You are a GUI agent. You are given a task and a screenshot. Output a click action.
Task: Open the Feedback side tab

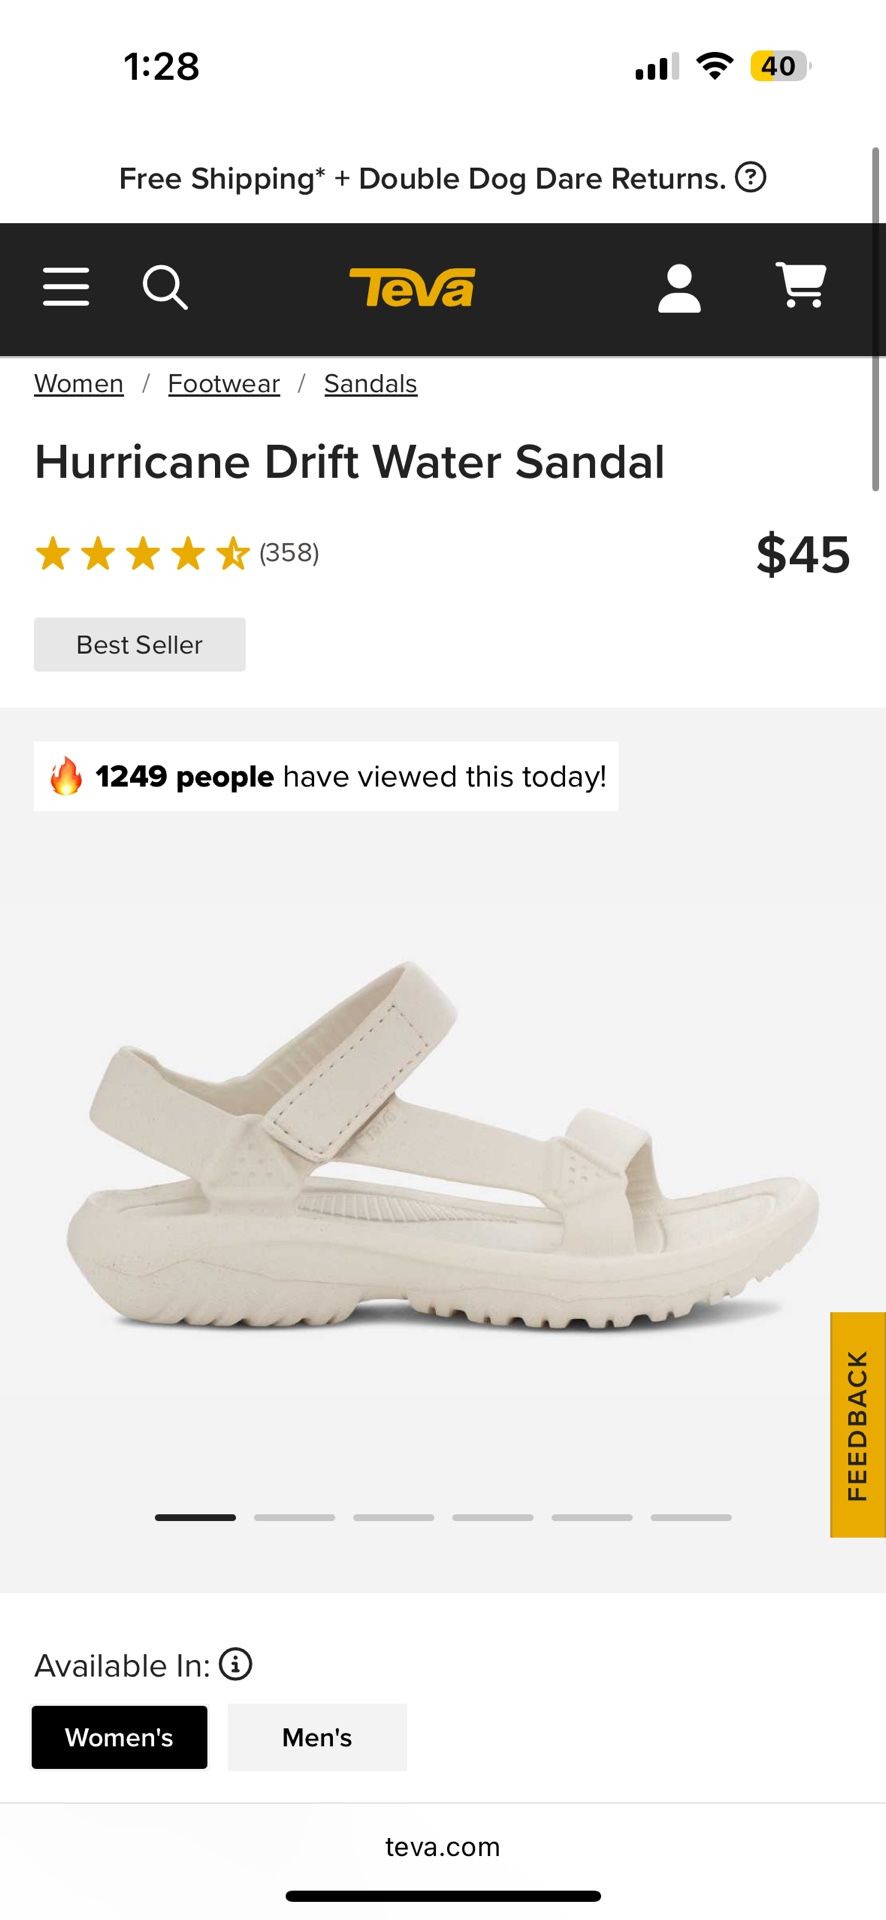coord(856,1415)
